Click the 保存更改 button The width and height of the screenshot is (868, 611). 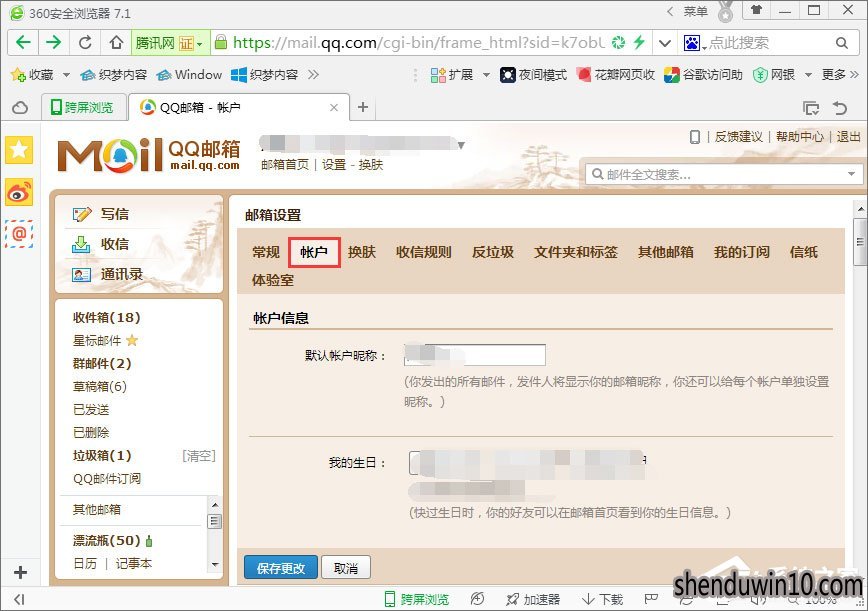(x=281, y=568)
